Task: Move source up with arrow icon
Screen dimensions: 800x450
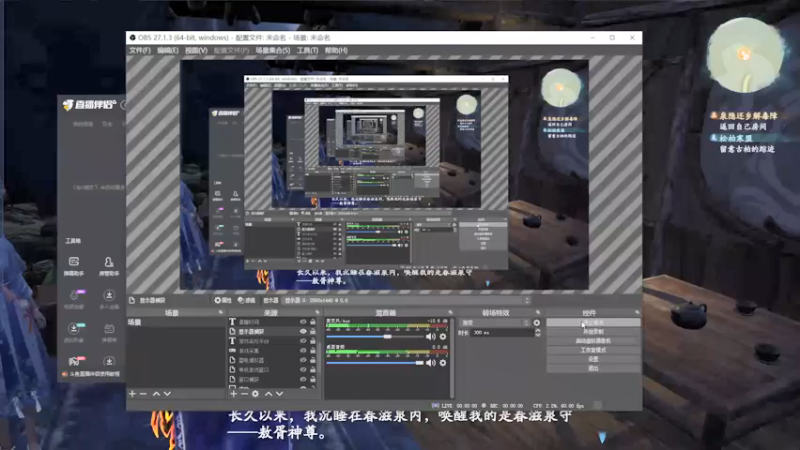Action: pos(268,394)
